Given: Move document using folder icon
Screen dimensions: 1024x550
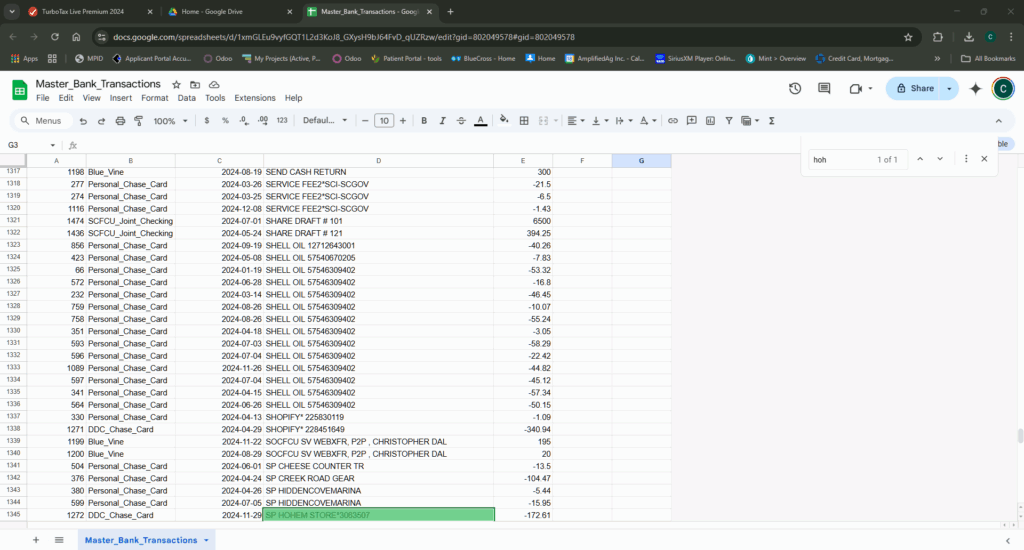Looking at the screenshot, I should pyautogui.click(x=195, y=85).
